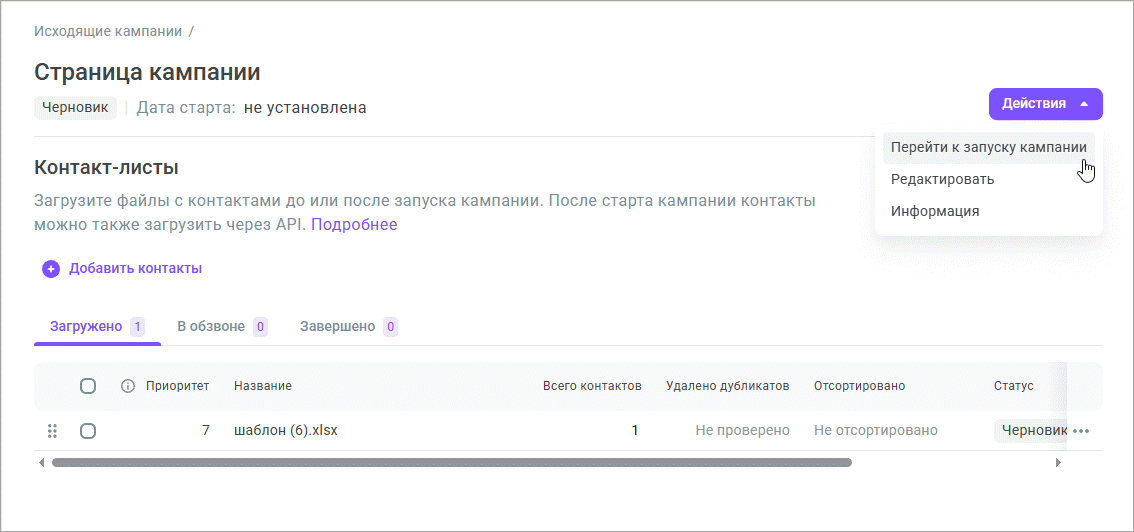The width and height of the screenshot is (1134, 532).
Task: Click the priority info icon in table header
Action: 128,386
